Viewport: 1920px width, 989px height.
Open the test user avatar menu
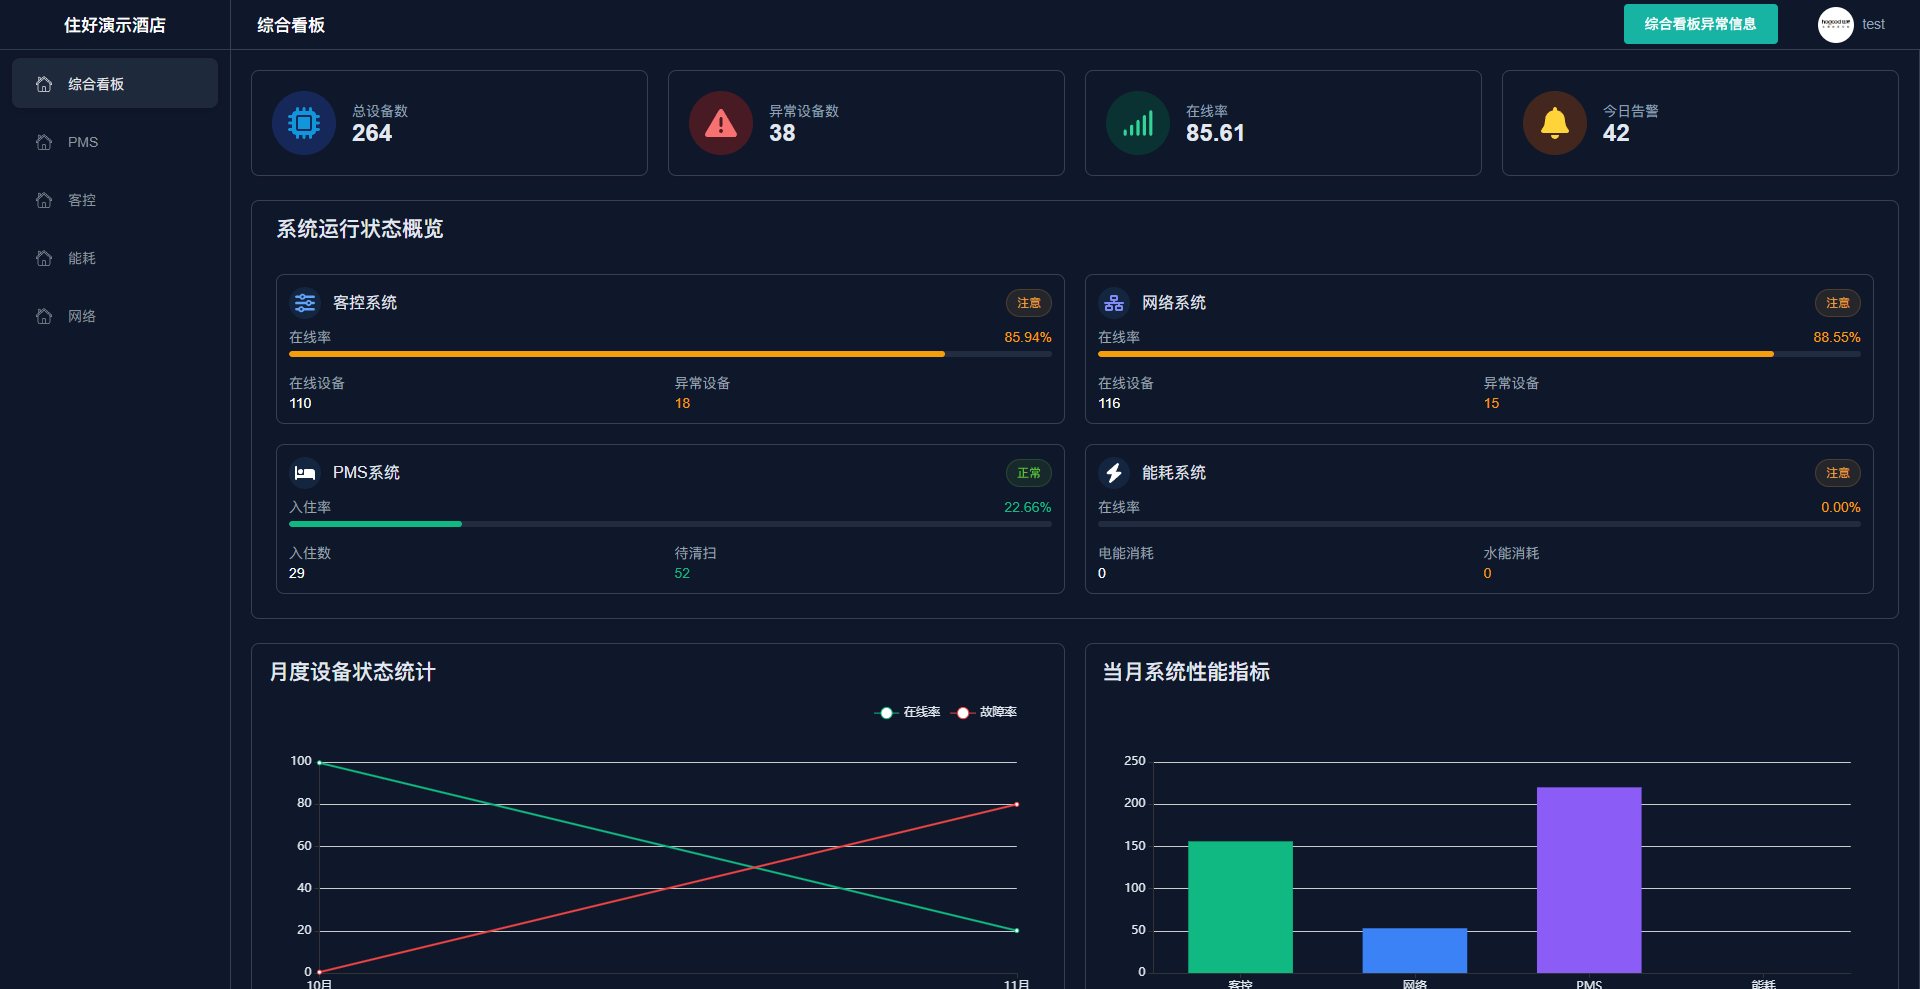coord(1836,24)
